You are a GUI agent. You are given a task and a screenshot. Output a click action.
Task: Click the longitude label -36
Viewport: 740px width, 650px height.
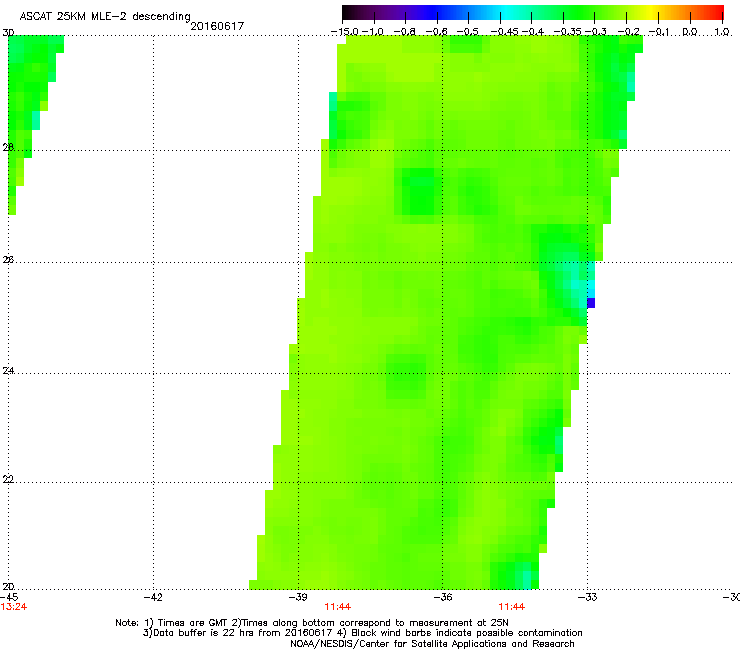pyautogui.click(x=442, y=597)
